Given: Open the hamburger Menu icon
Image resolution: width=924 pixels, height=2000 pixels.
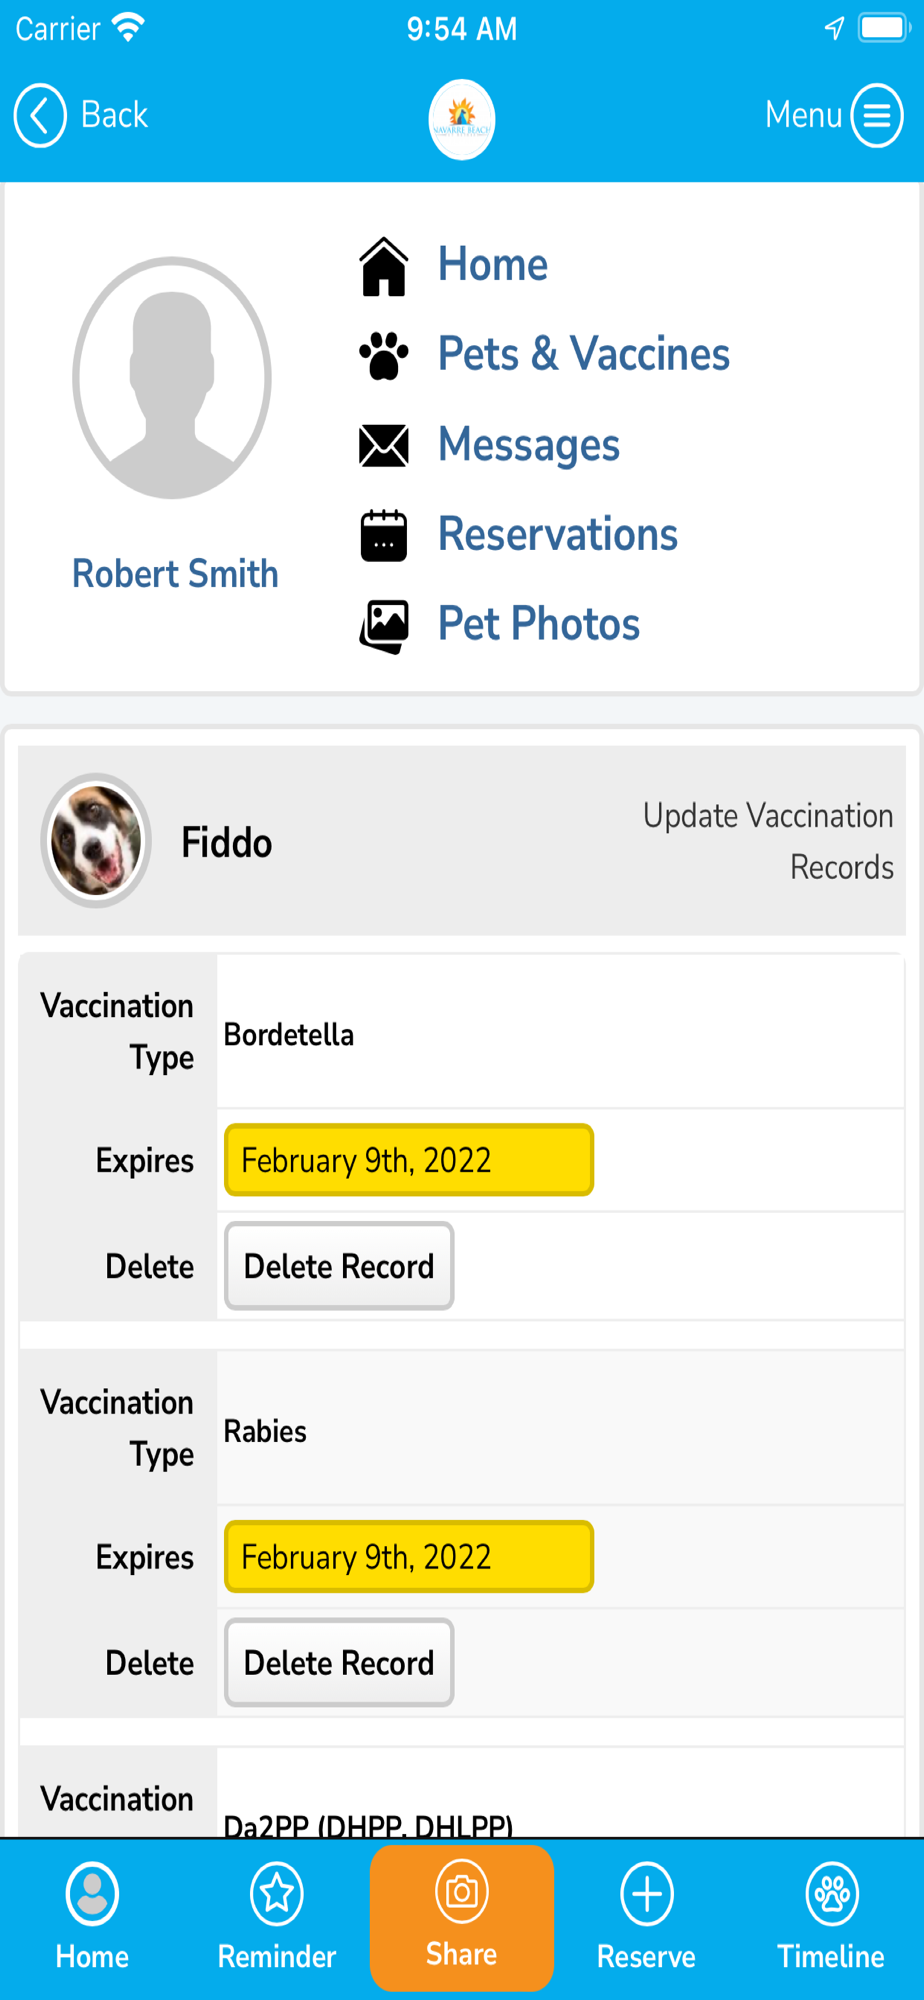Looking at the screenshot, I should point(876,116).
